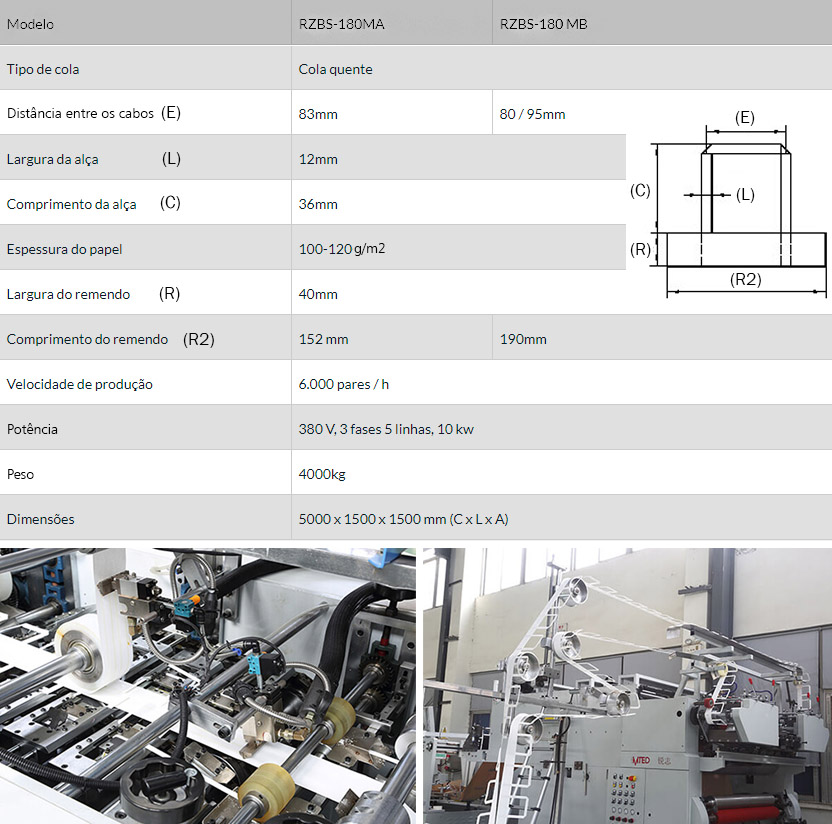Select '380 V, 3 fases 5 linhas, 10 kw'

click(386, 429)
